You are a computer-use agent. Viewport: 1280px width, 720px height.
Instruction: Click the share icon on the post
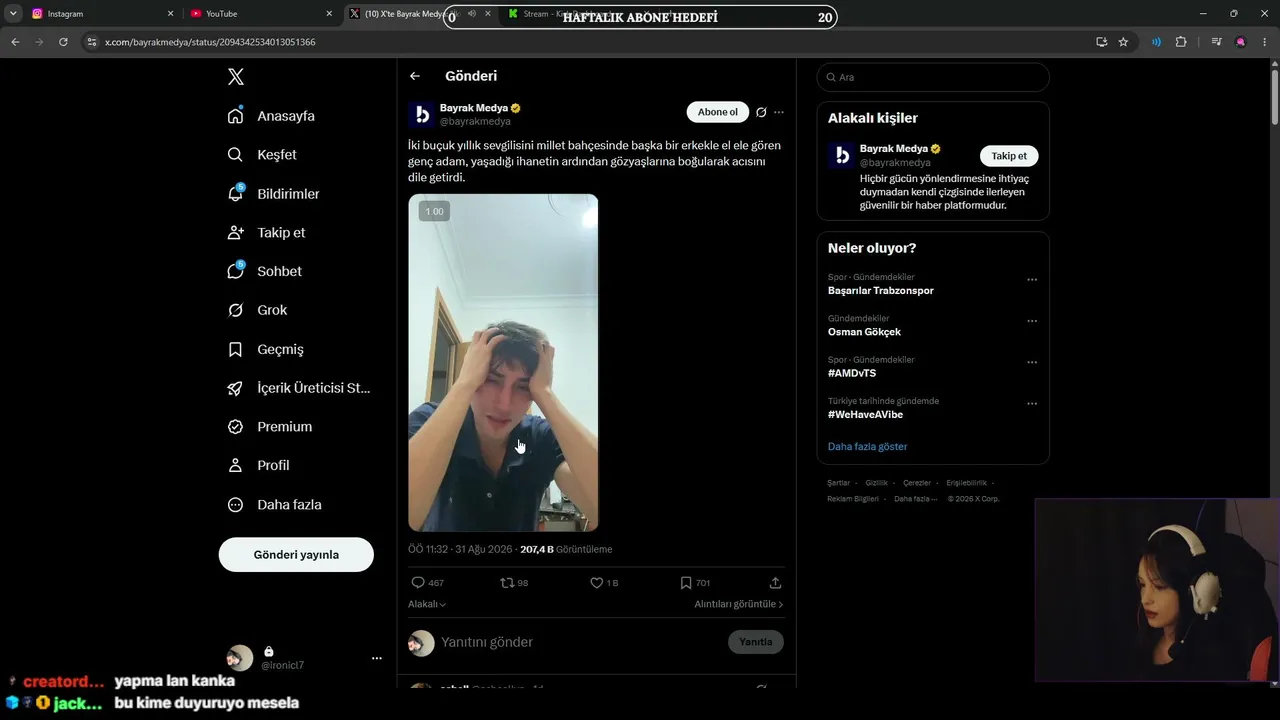775,583
